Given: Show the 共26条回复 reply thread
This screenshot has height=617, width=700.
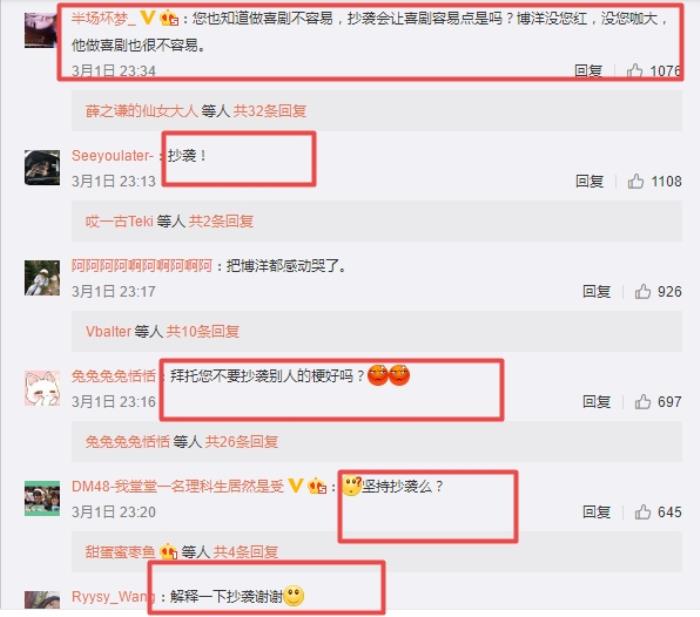Looking at the screenshot, I should [x=242, y=442].
